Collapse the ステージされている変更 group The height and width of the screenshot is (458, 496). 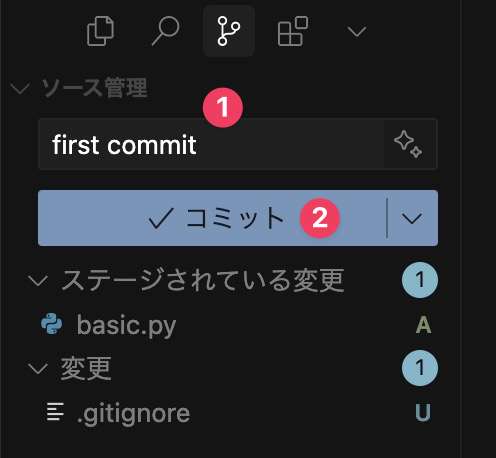click(x=38, y=280)
